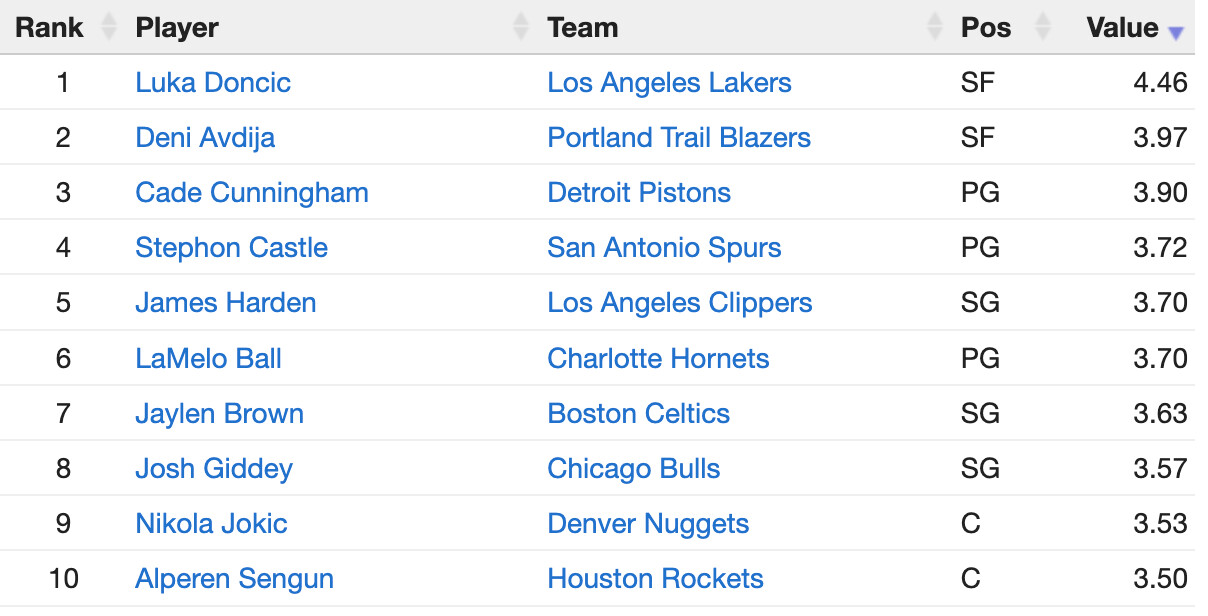Reverse Value column descending sort arrow
The width and height of the screenshot is (1208, 616).
click(x=1176, y=32)
